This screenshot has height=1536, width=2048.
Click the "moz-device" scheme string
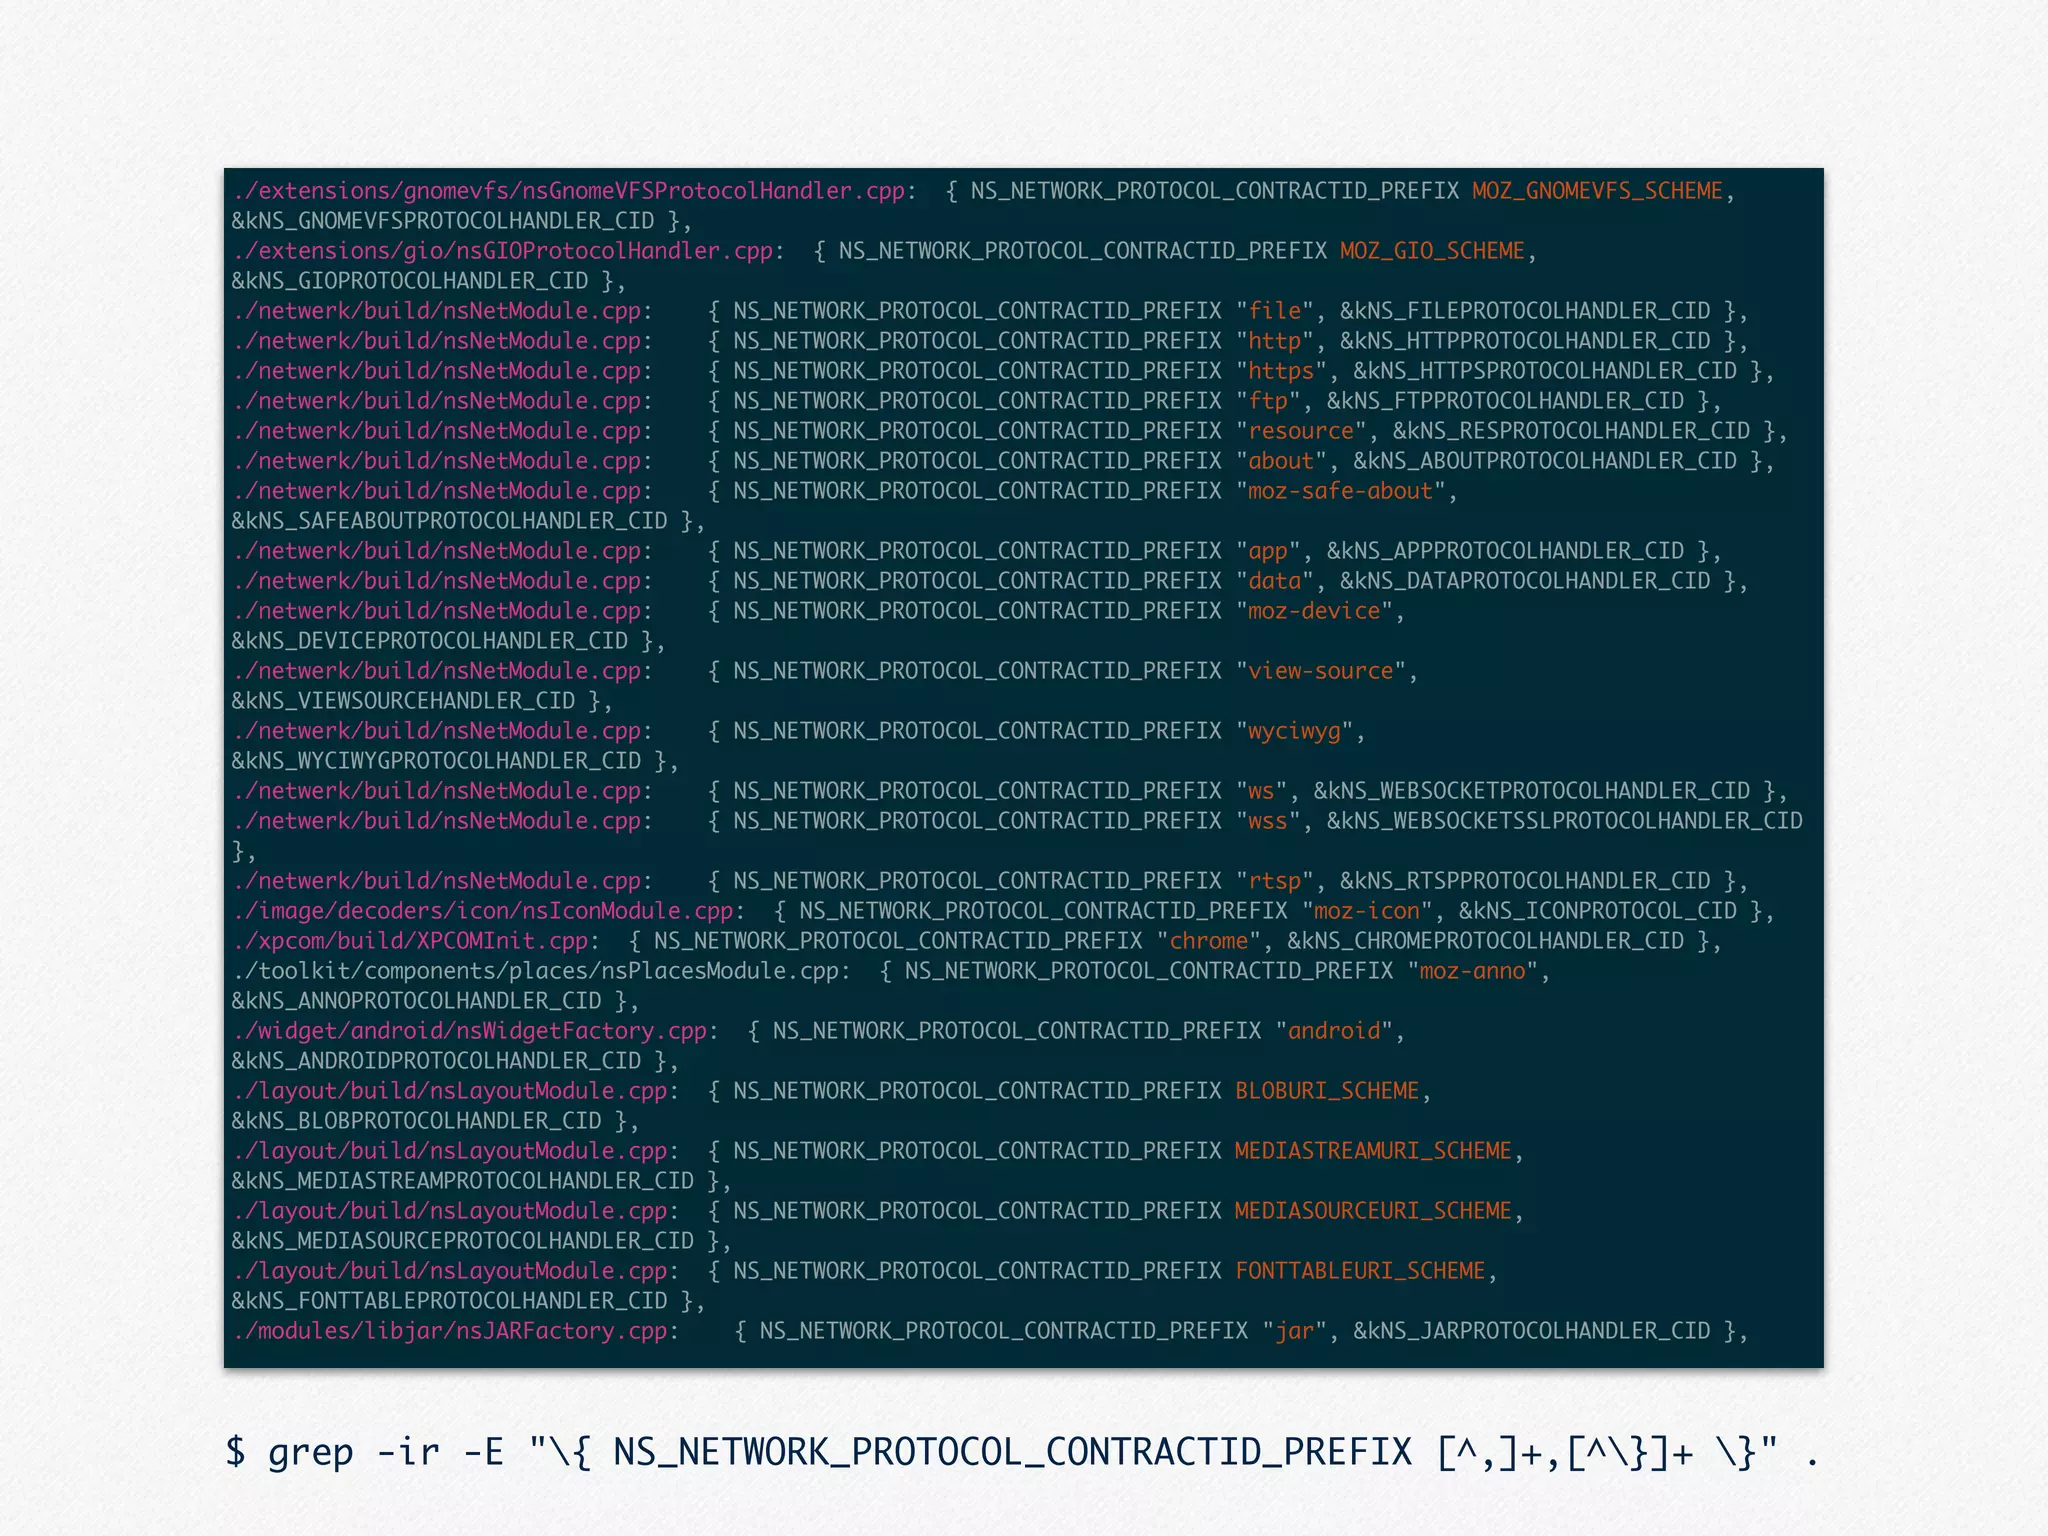click(x=1314, y=611)
